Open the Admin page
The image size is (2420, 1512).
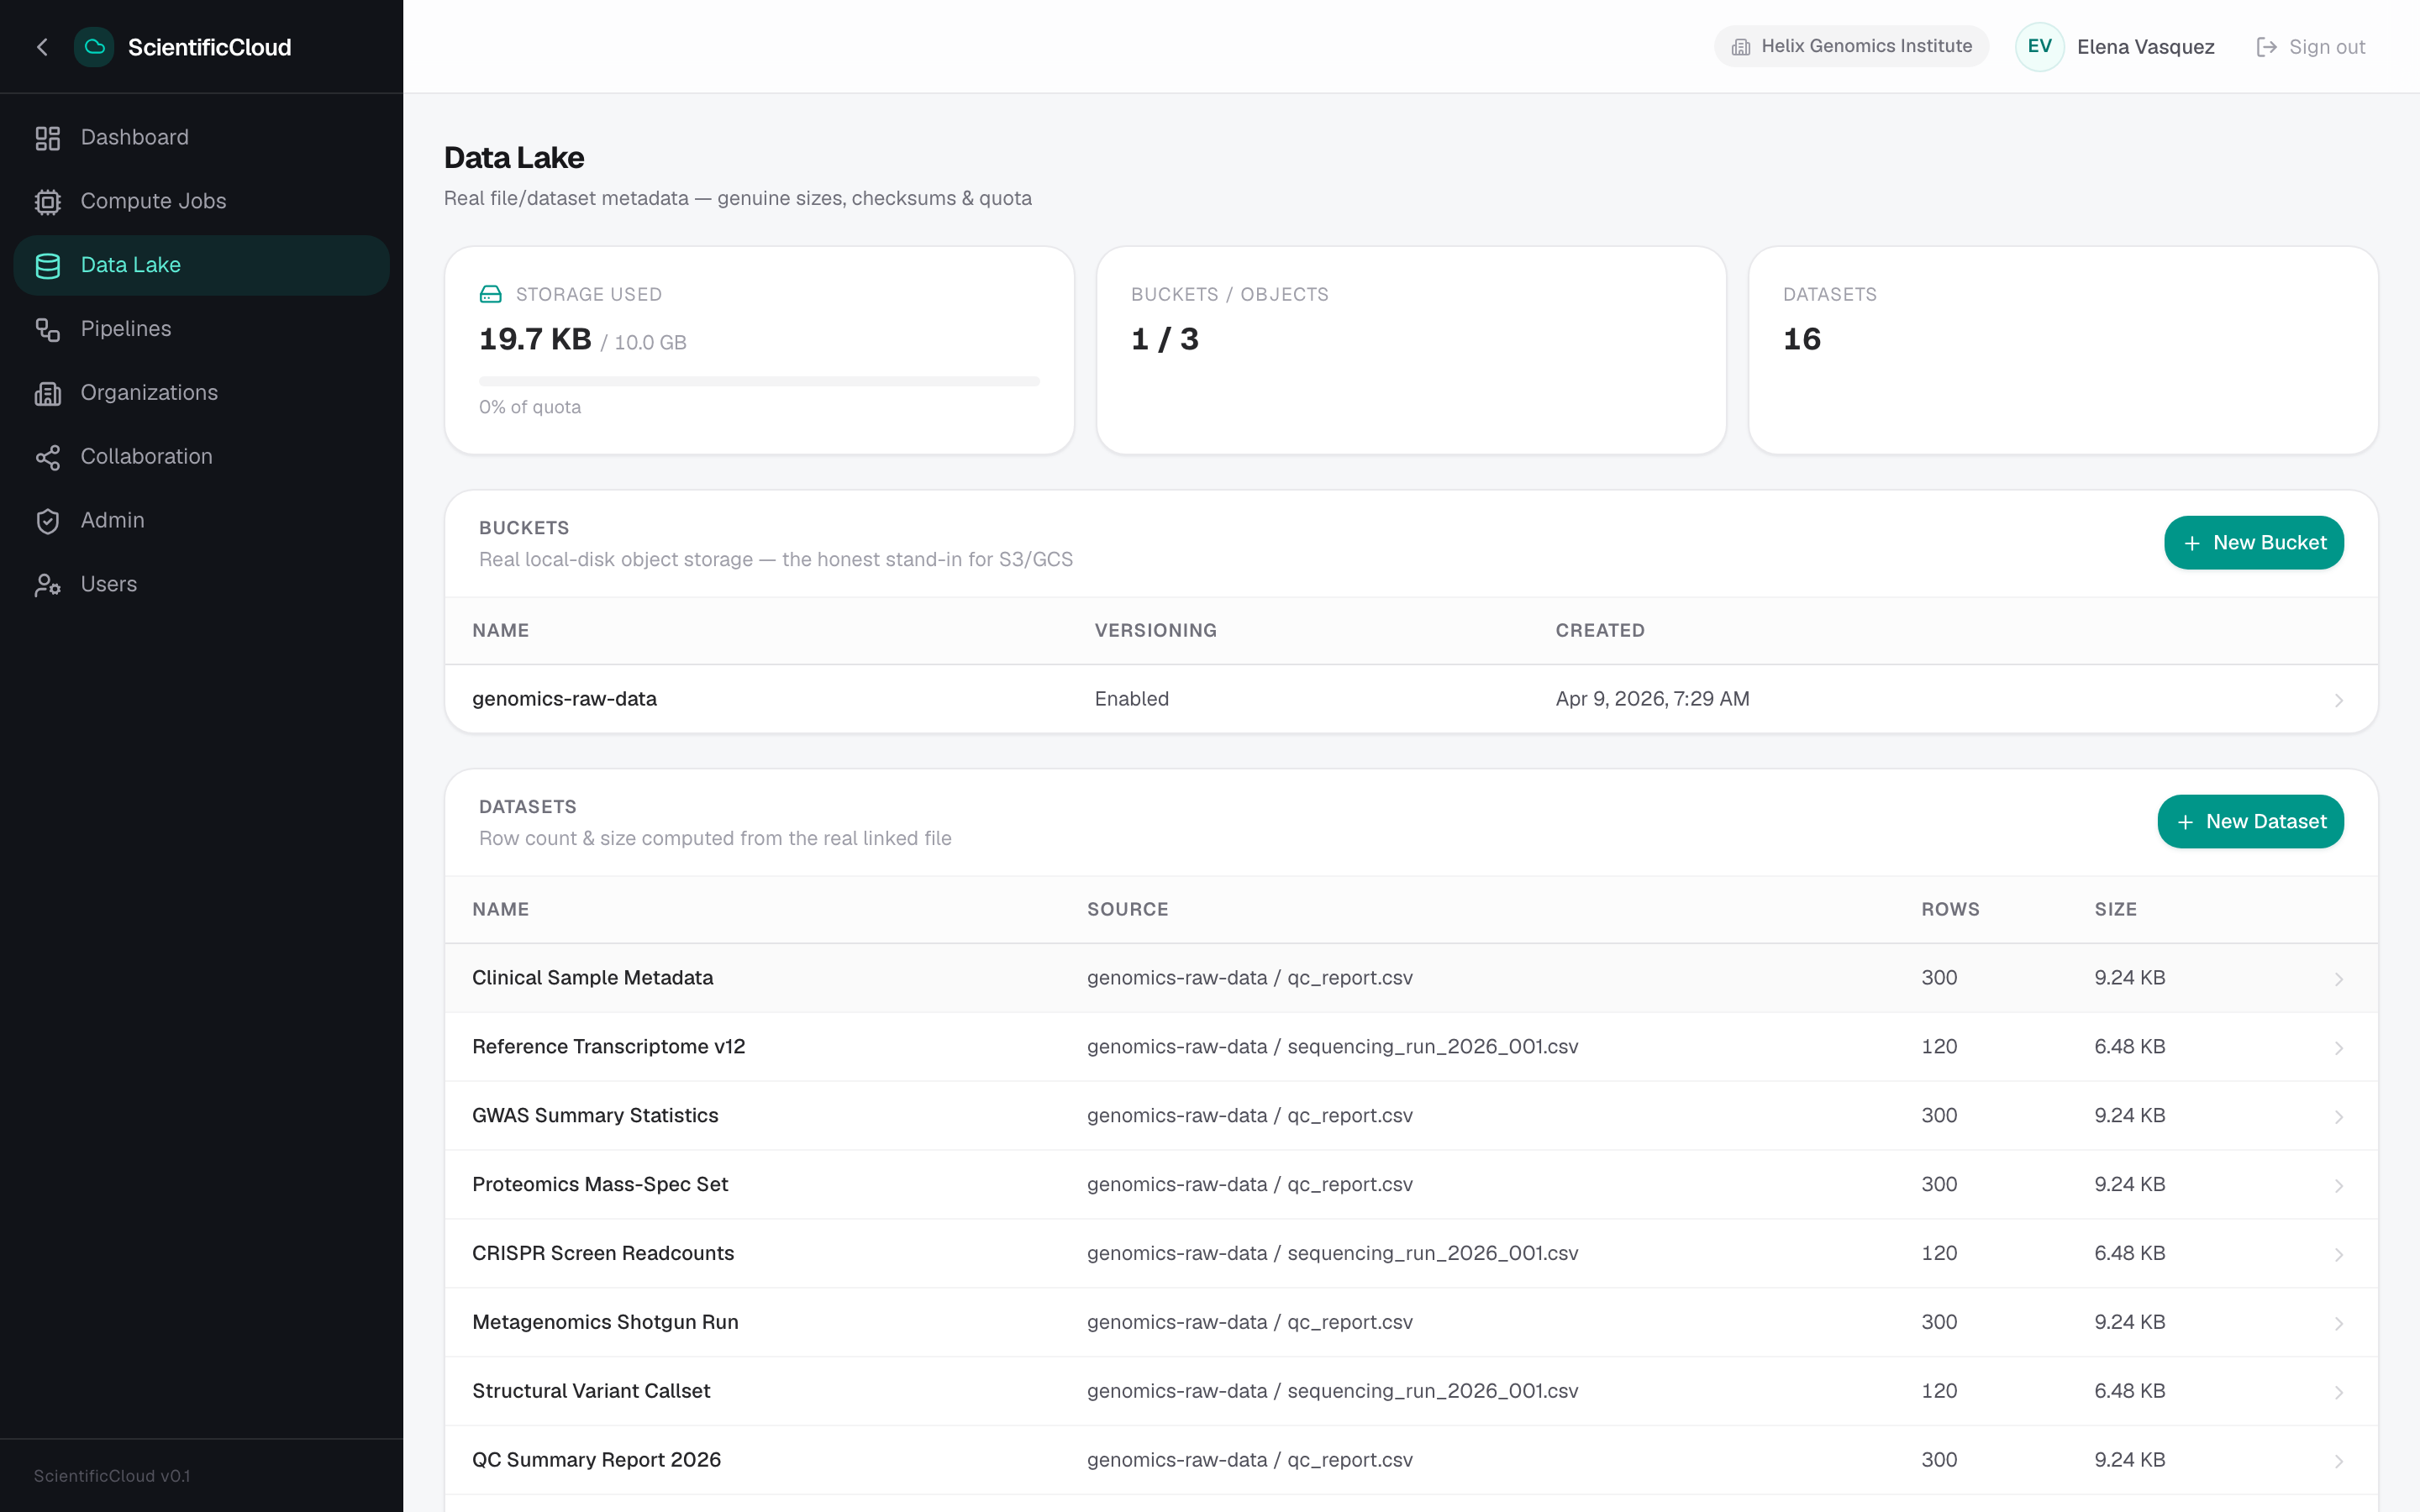coord(201,521)
